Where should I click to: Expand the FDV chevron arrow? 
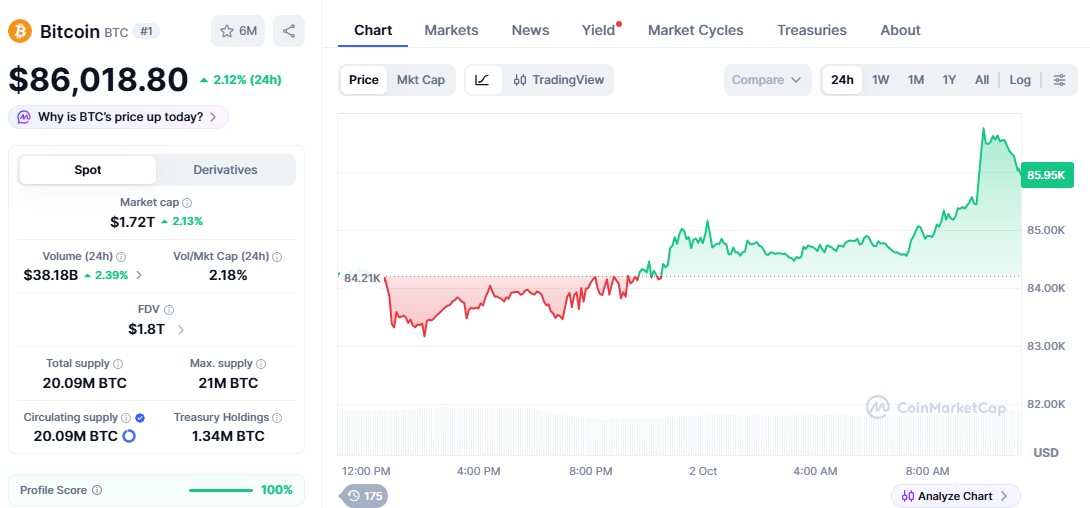pos(181,329)
